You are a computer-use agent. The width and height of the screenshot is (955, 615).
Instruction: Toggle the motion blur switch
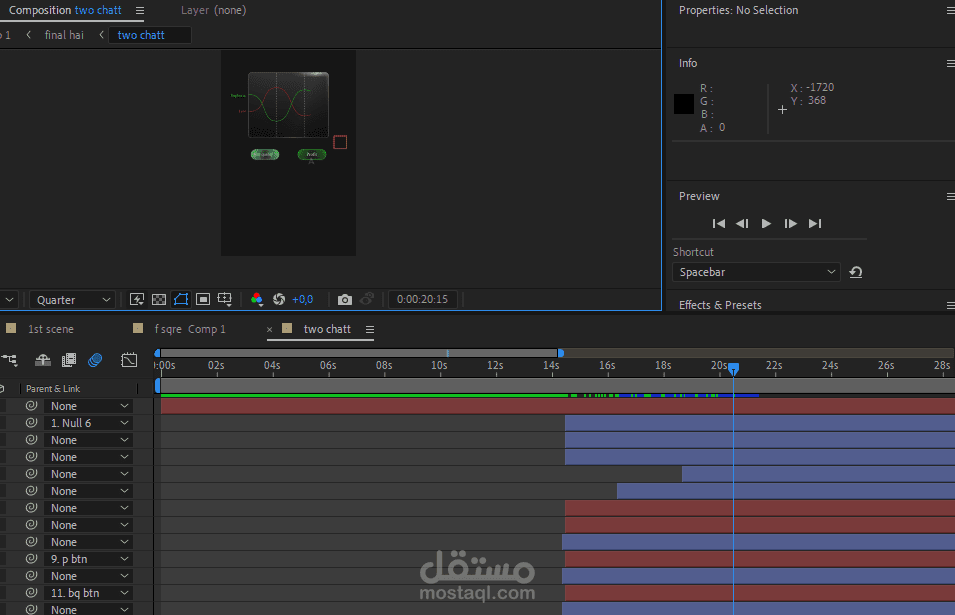coord(95,360)
